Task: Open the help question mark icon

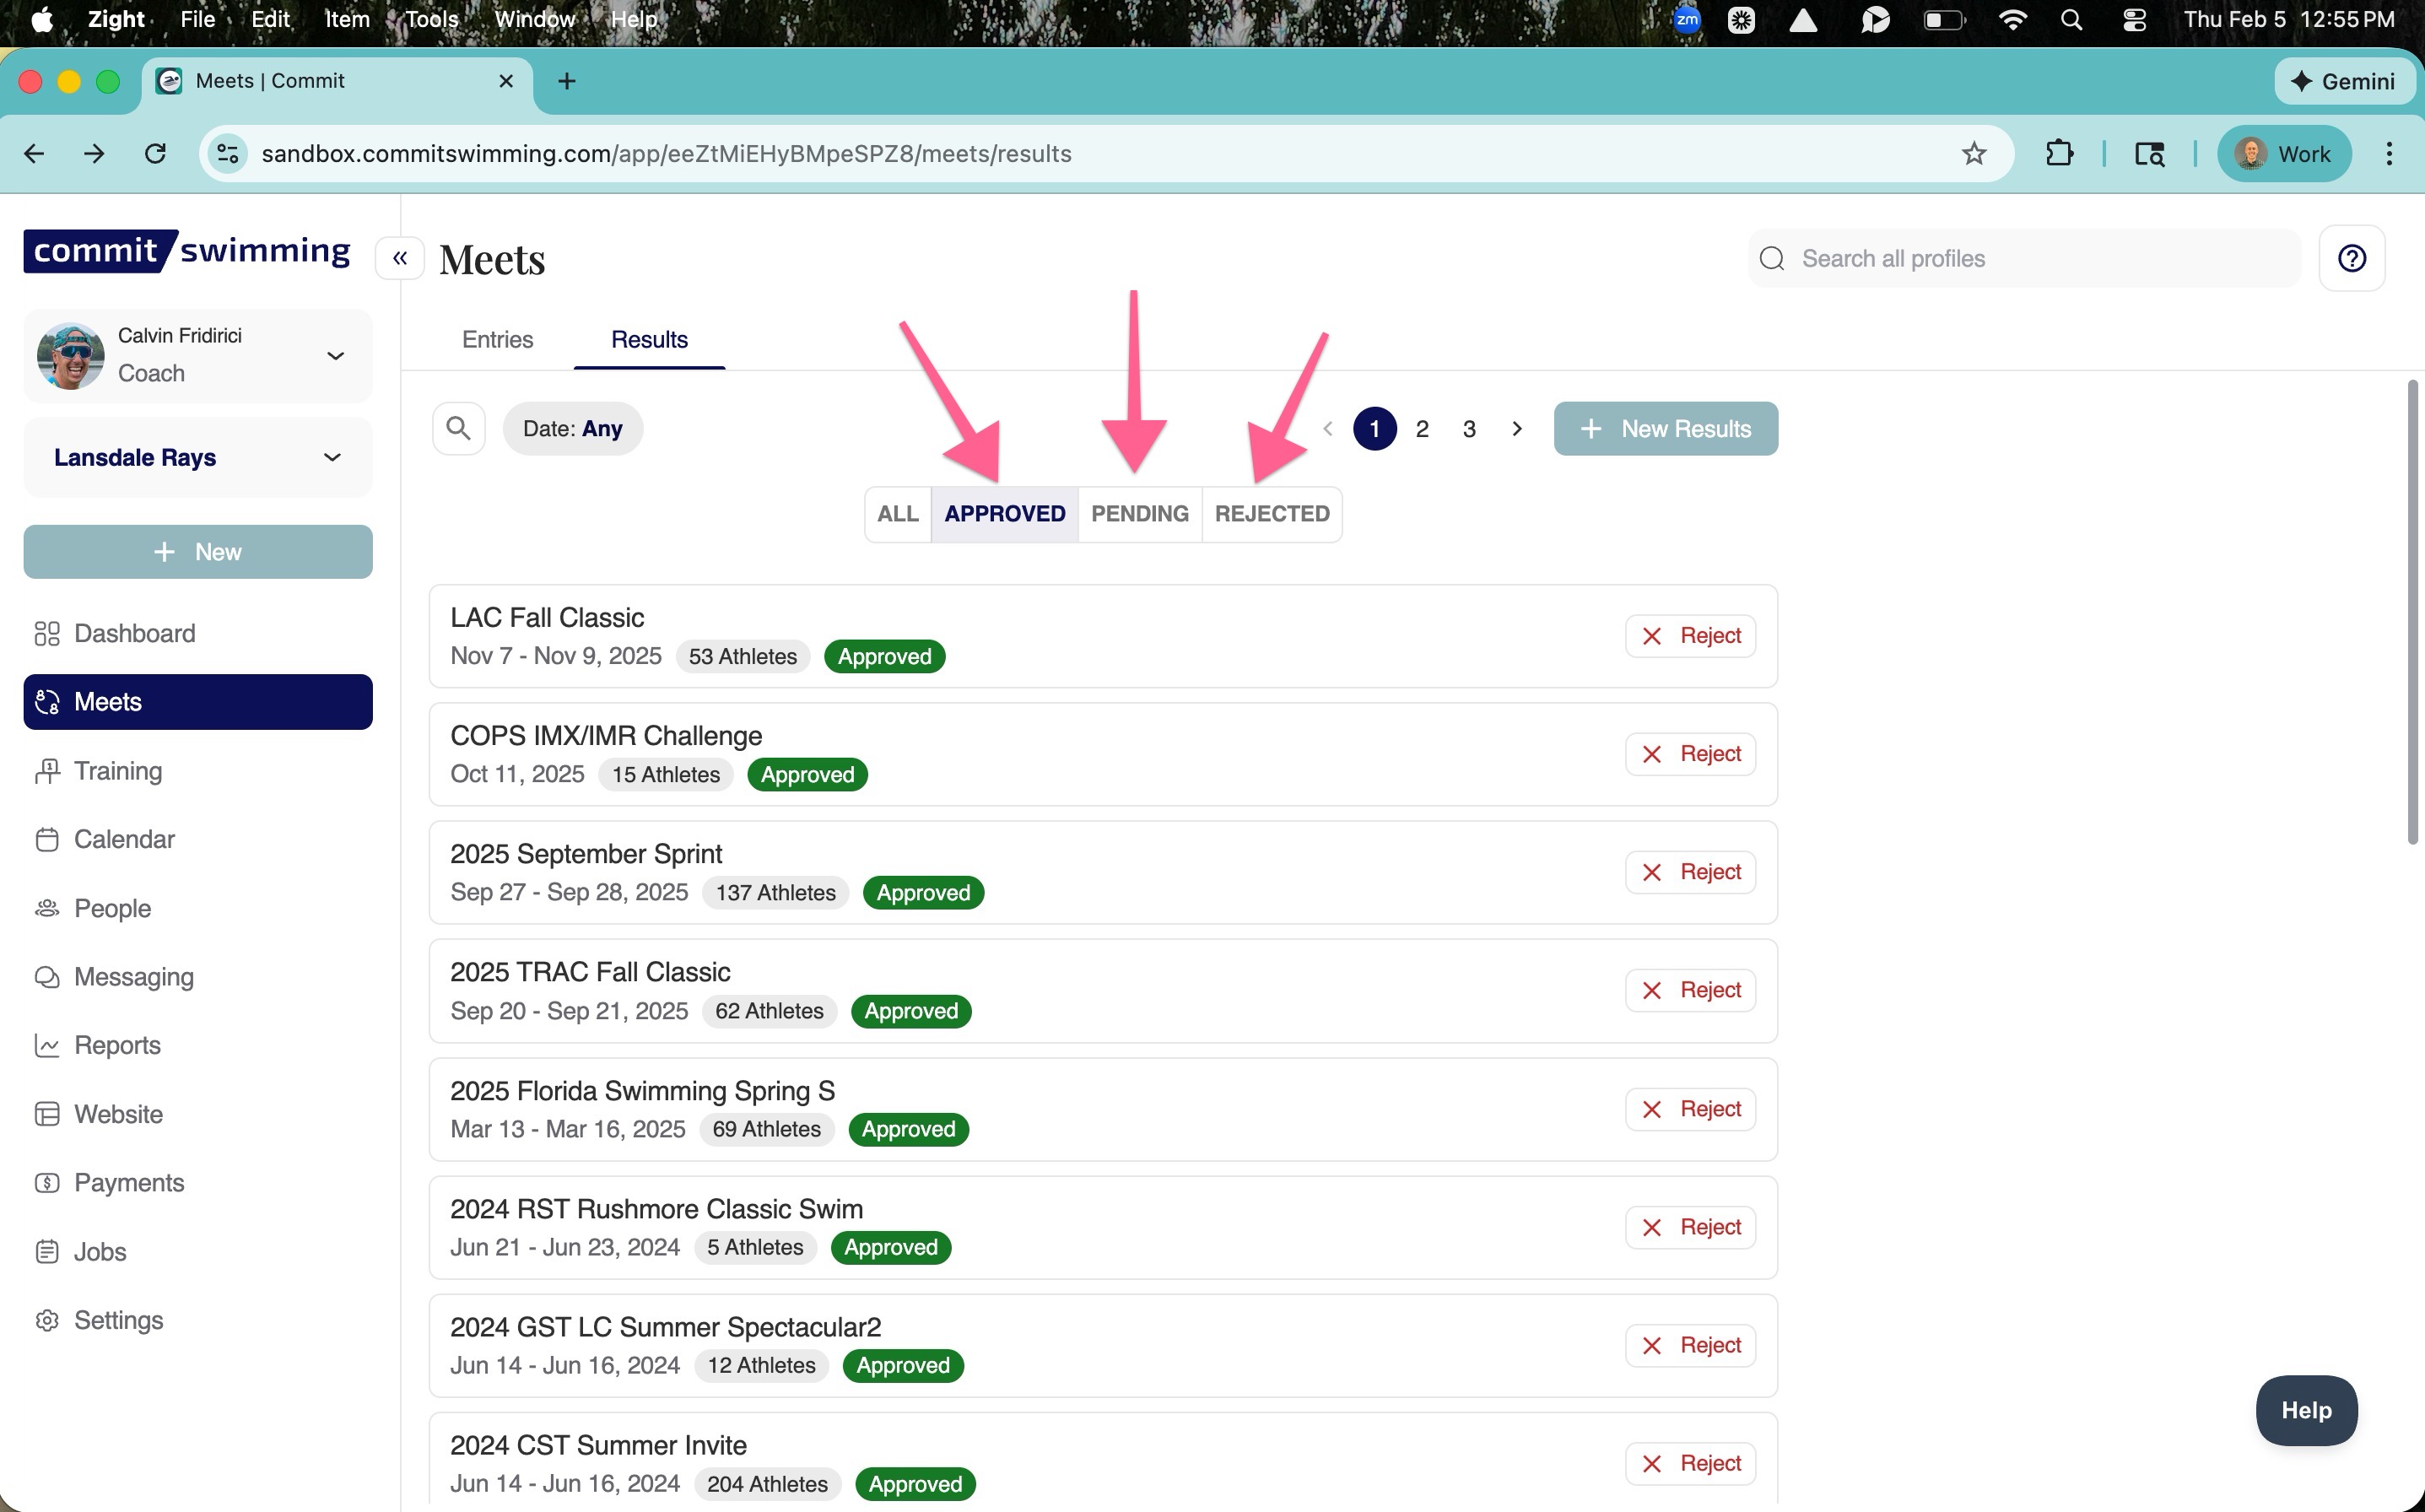Action: [x=2351, y=258]
